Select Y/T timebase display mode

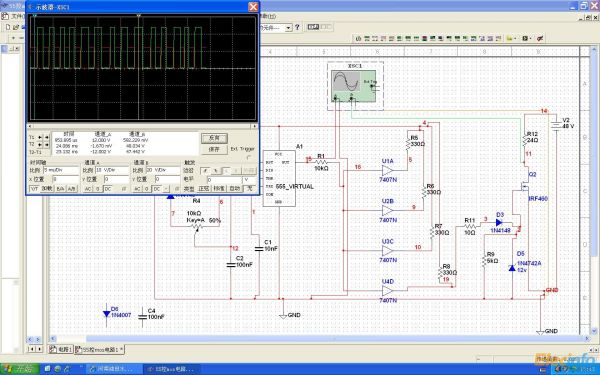click(34, 189)
